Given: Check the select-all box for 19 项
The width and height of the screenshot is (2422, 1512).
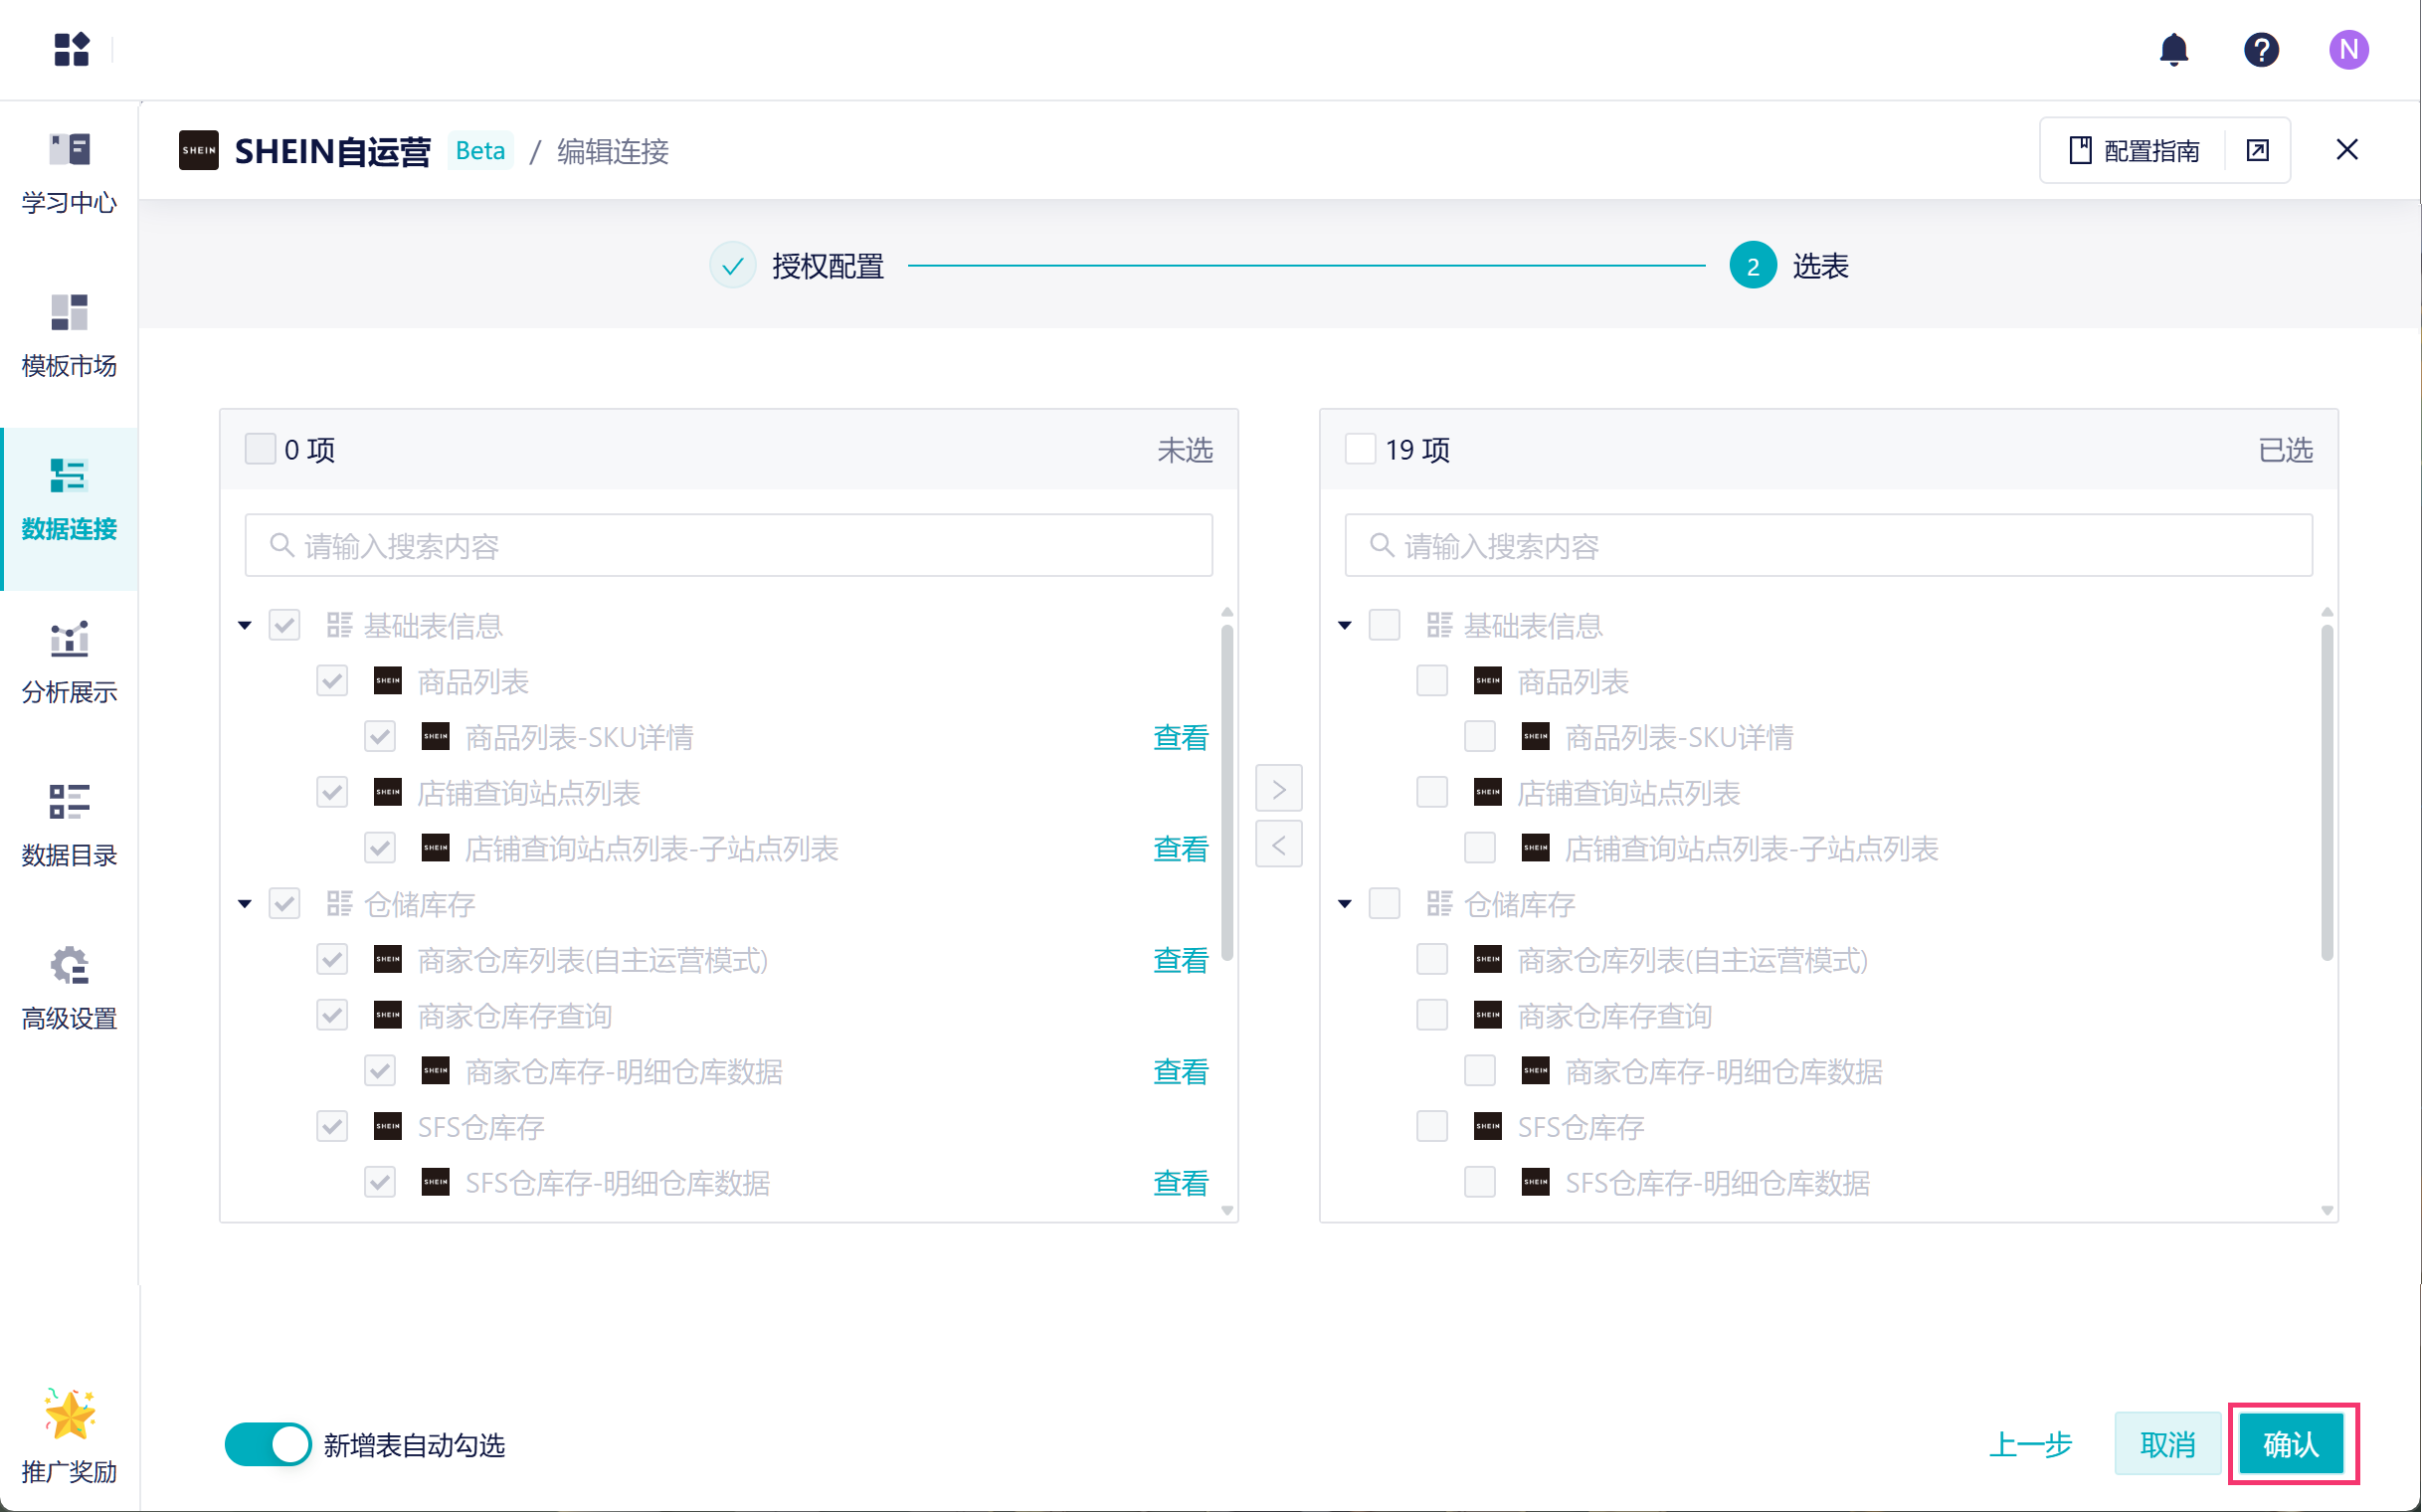Looking at the screenshot, I should click(1360, 449).
